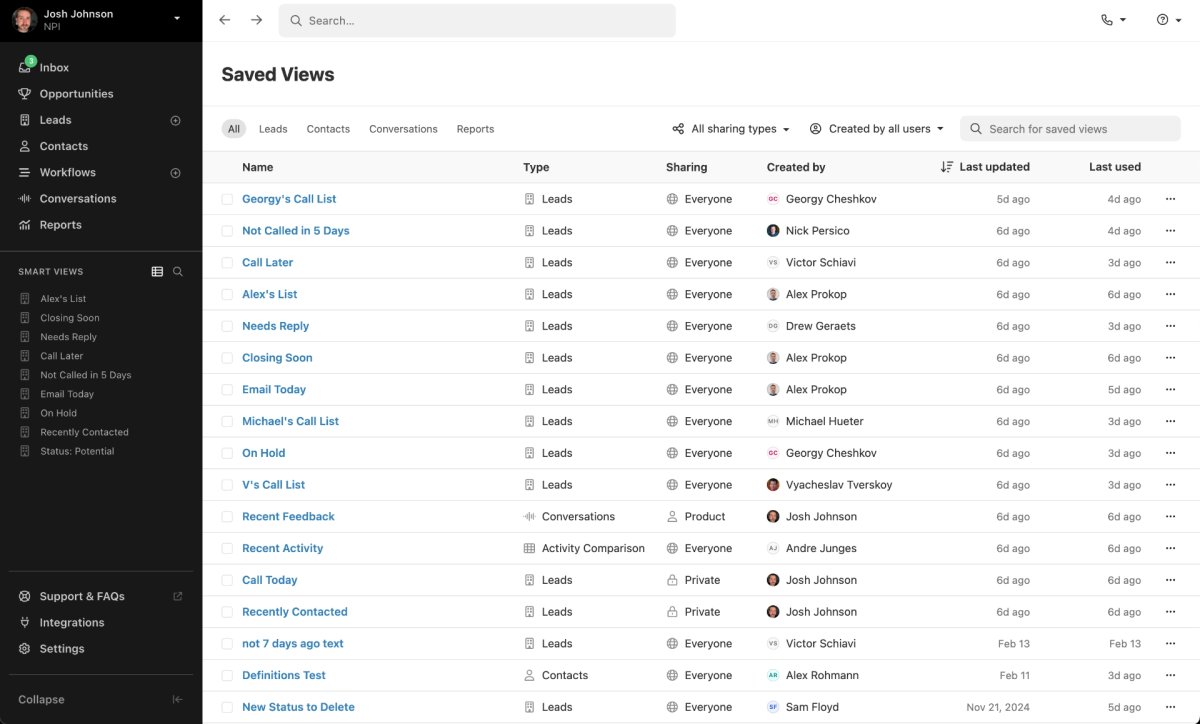Sort by the Last used column header
Image resolution: width=1200 pixels, height=724 pixels.
tap(1115, 167)
